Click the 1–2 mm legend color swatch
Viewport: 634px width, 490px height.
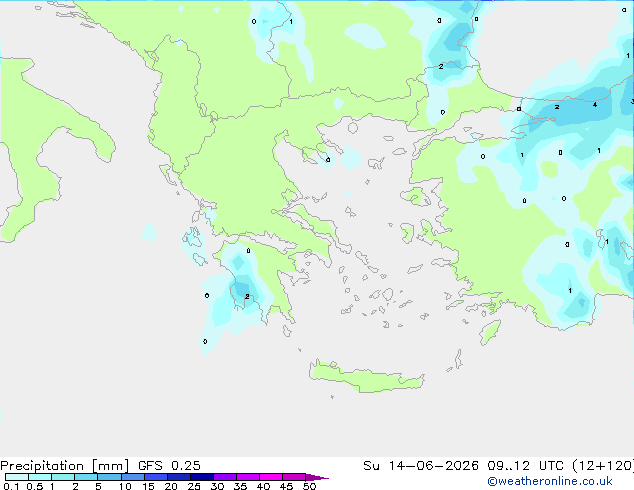[x=63, y=477]
